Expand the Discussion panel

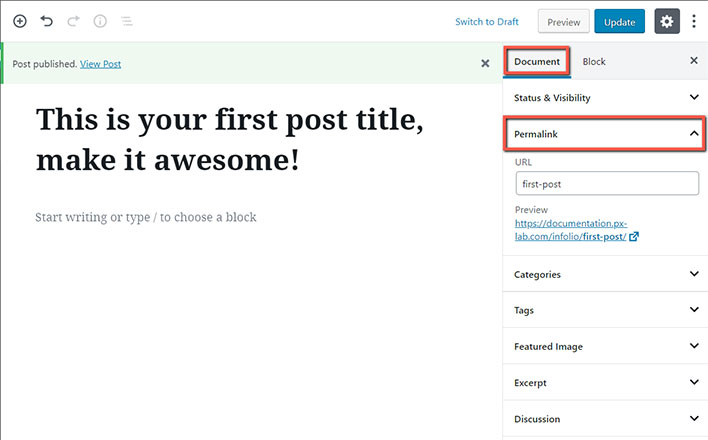click(605, 418)
